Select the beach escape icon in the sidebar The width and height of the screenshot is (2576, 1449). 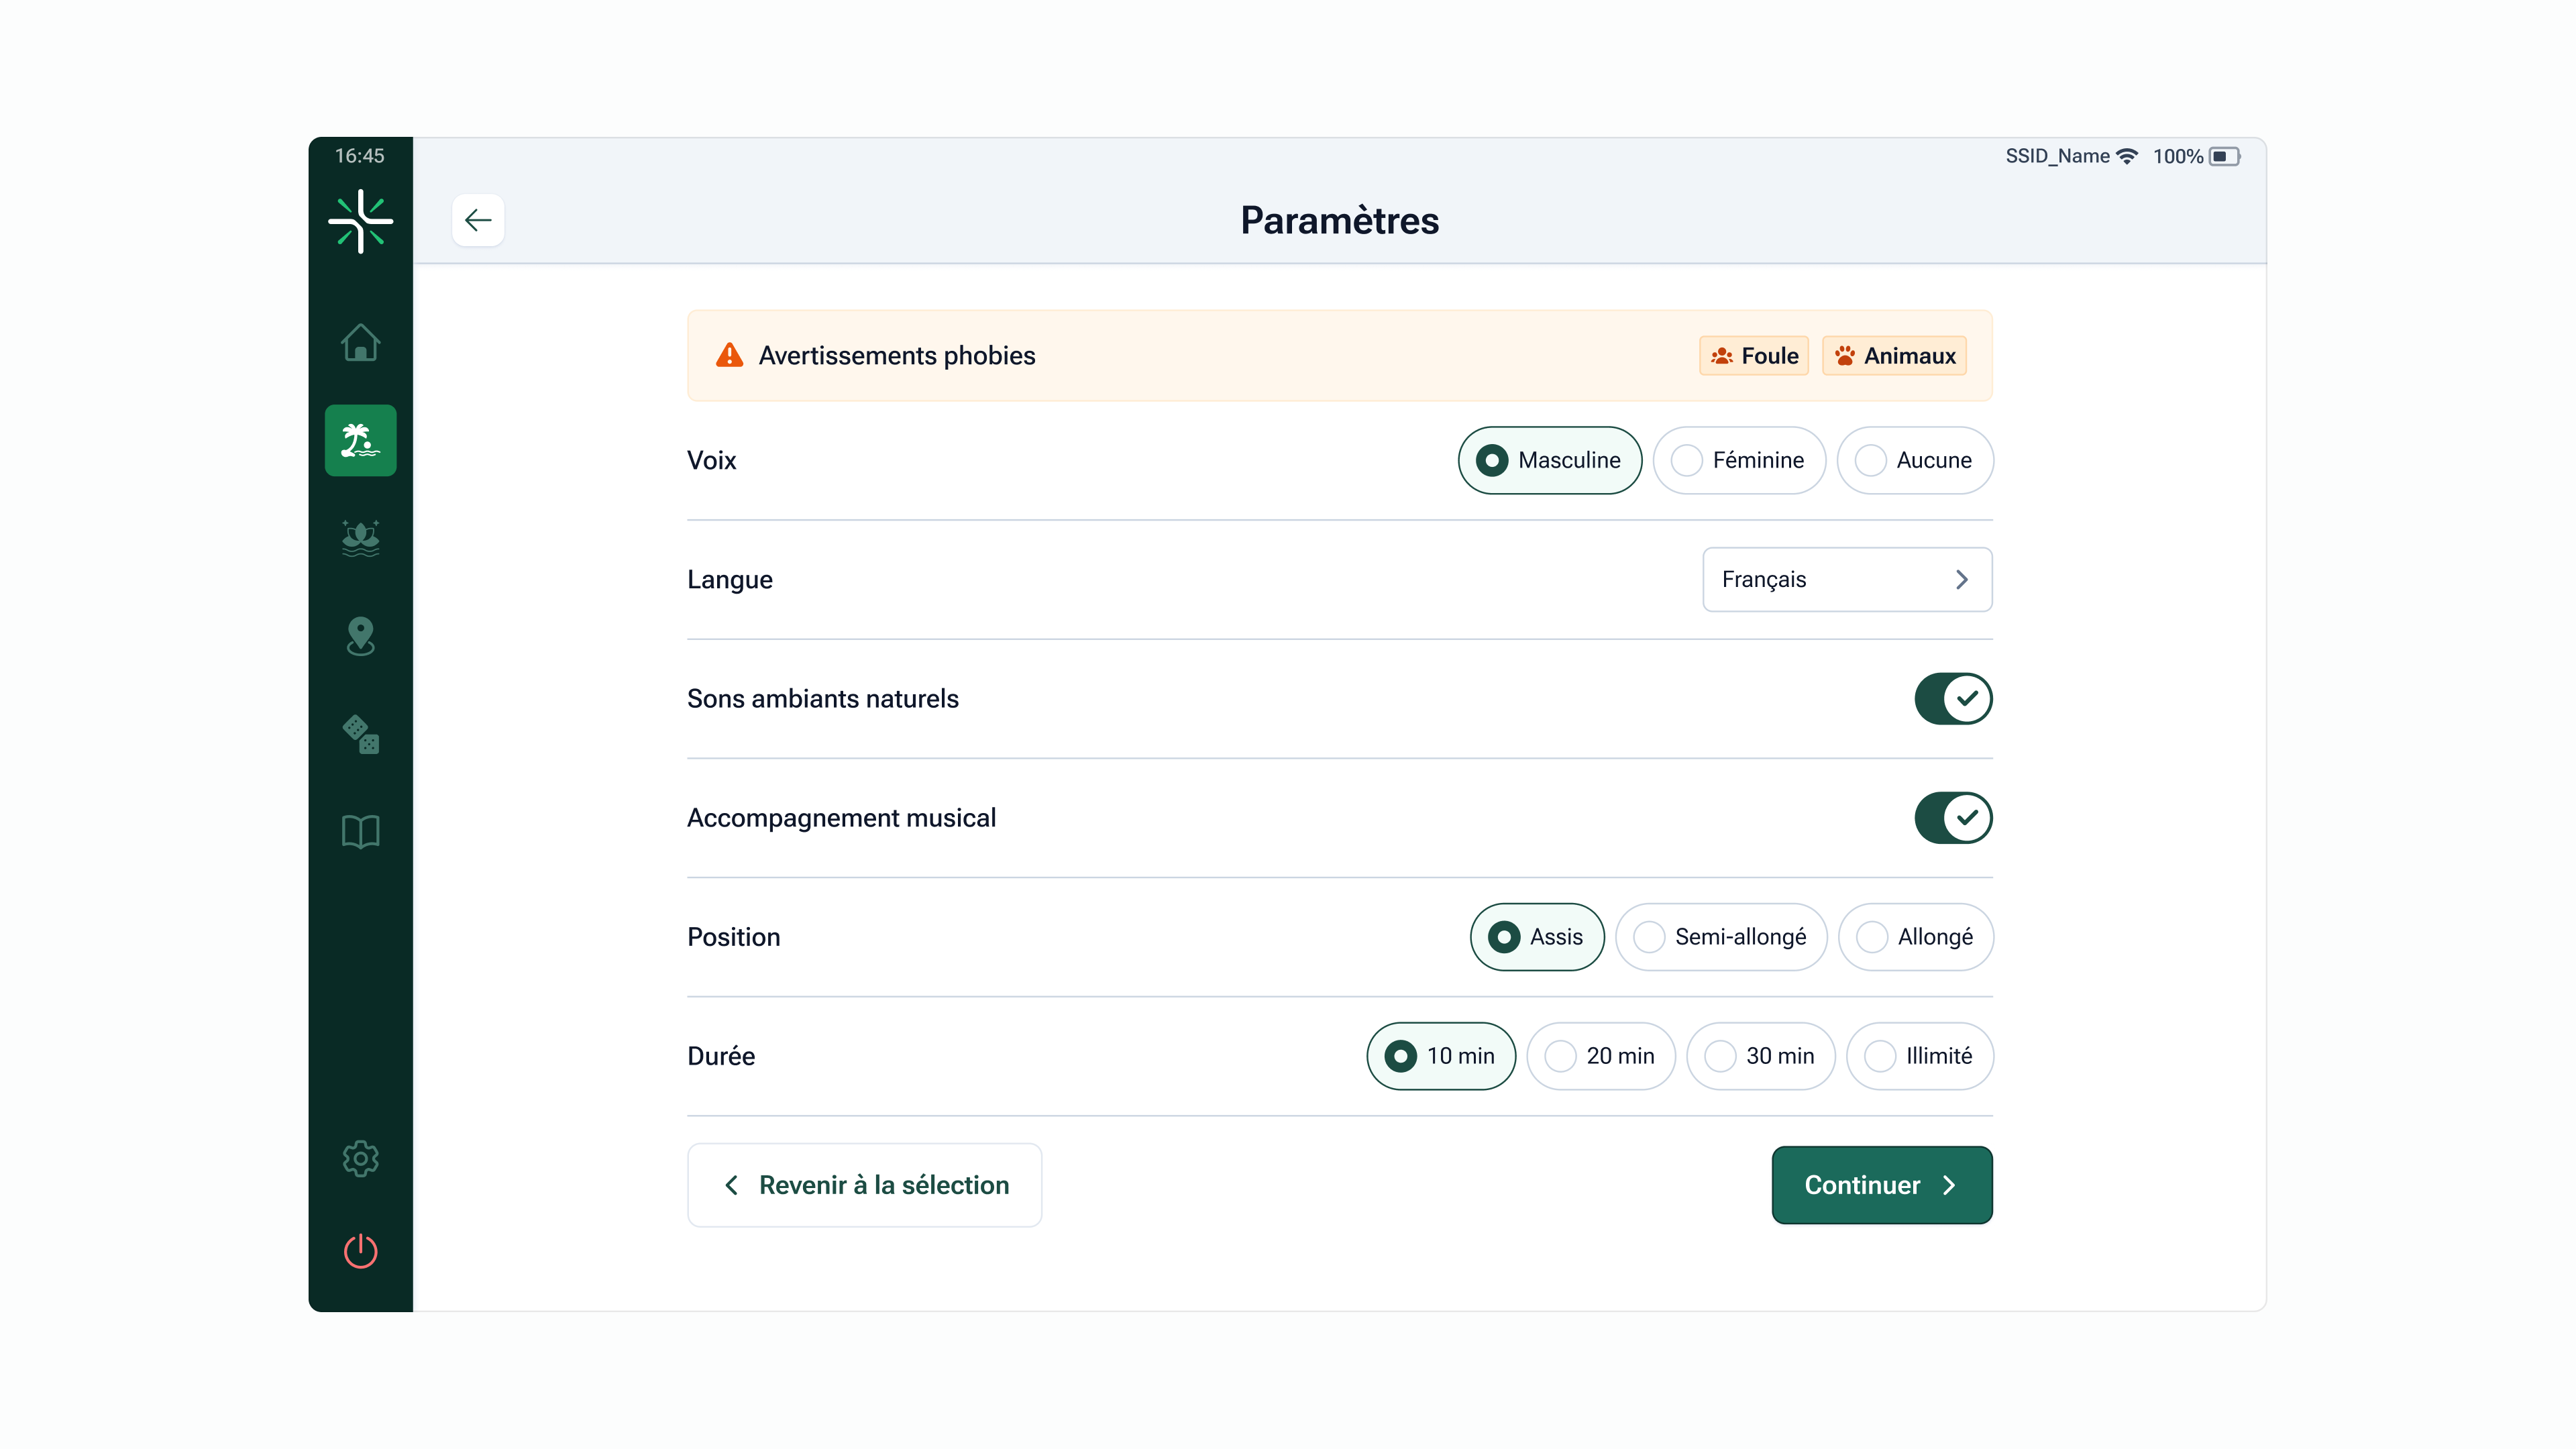(360, 440)
